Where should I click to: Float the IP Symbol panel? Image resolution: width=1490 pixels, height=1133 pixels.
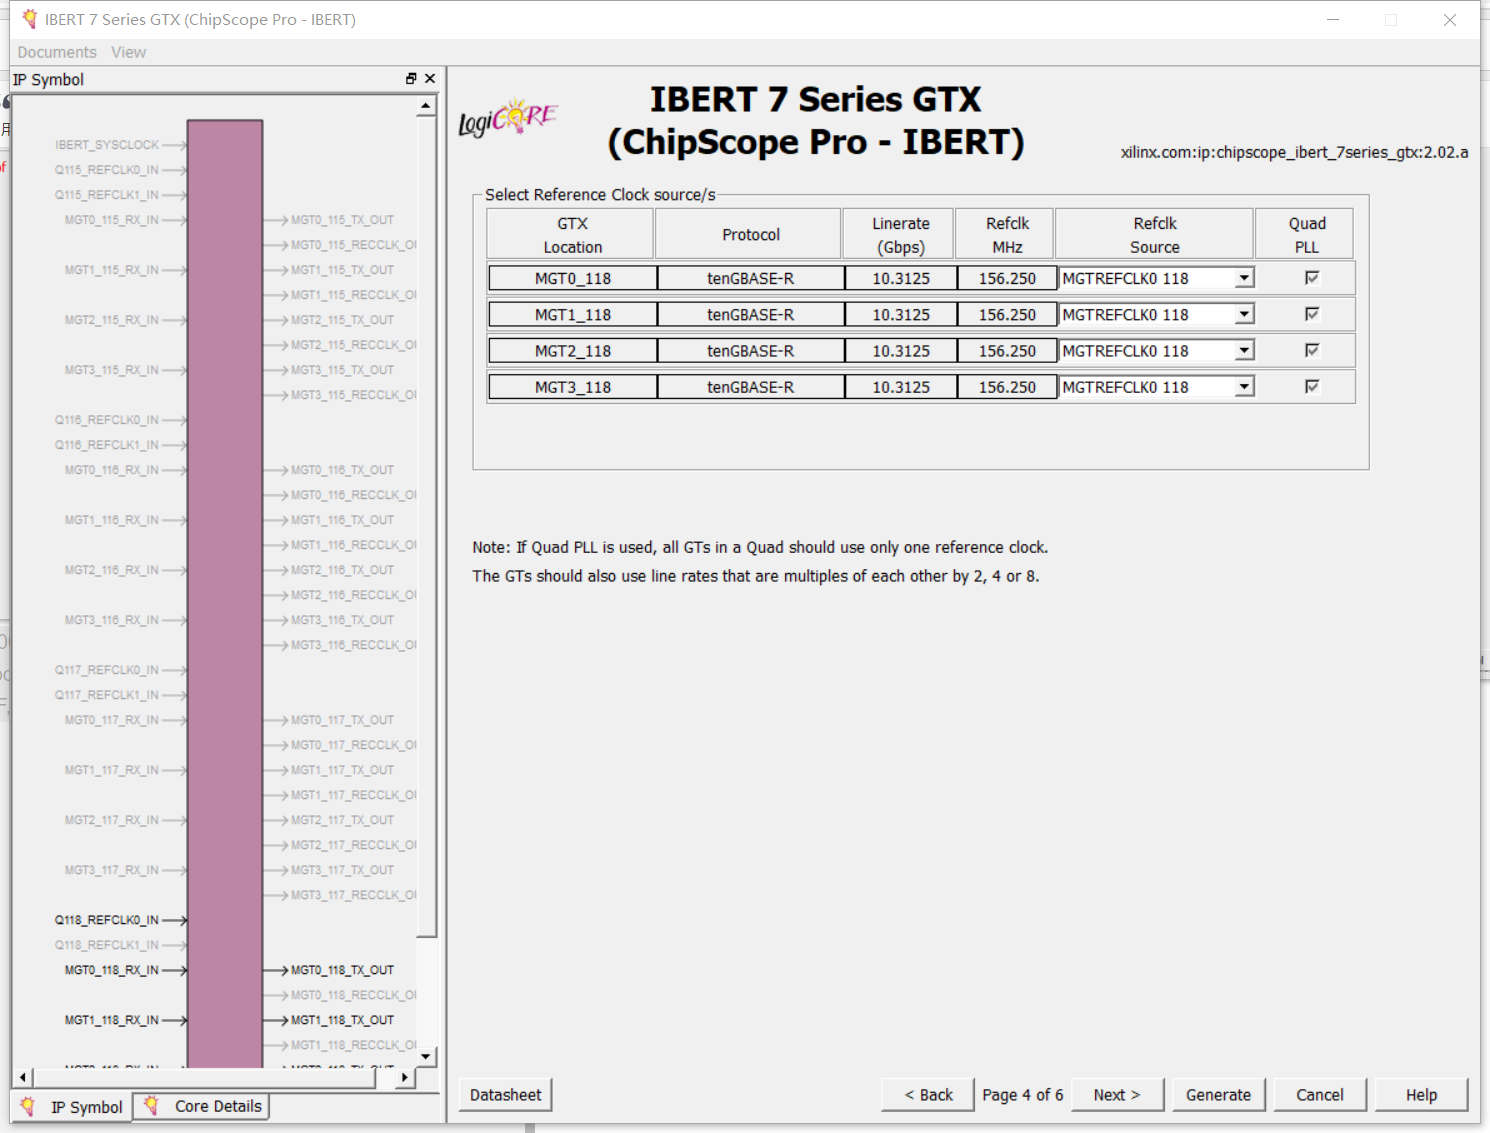pos(411,79)
